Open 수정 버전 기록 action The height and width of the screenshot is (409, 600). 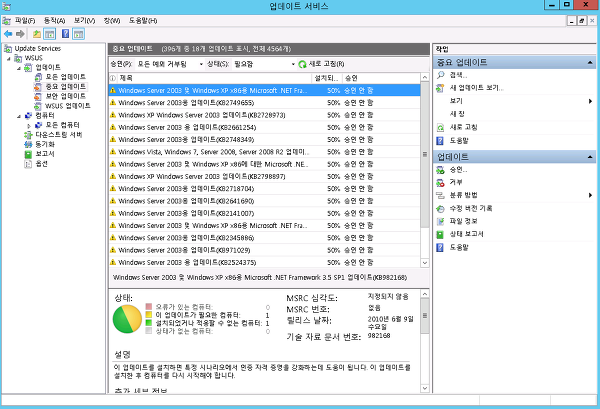471,209
